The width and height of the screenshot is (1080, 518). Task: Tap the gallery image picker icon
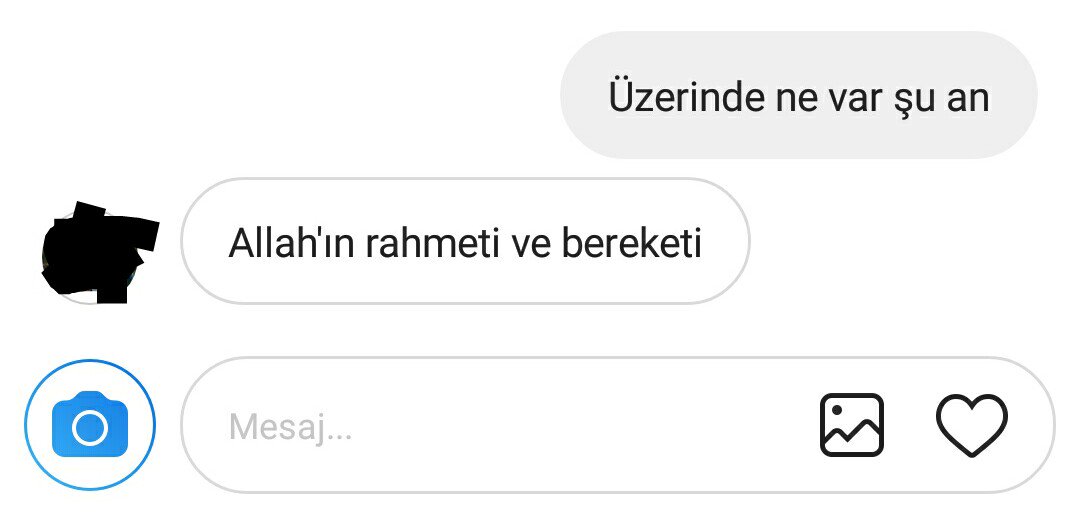pos(851,425)
